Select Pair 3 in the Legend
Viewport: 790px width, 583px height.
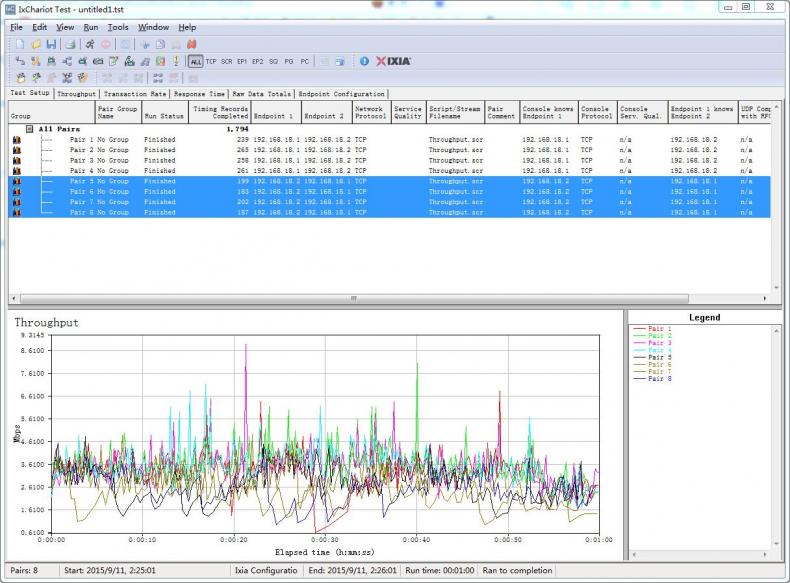(652, 343)
